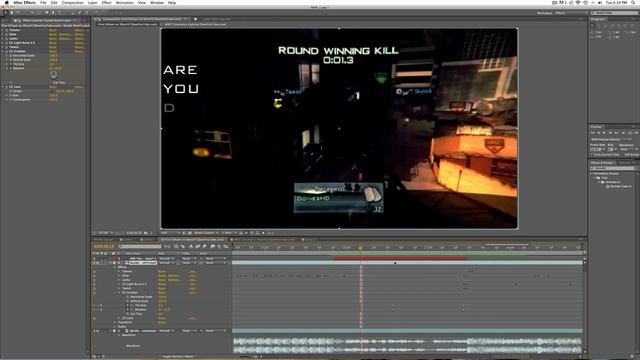Open the Window menu
Screen dimensions: 640x360
coord(157,2)
